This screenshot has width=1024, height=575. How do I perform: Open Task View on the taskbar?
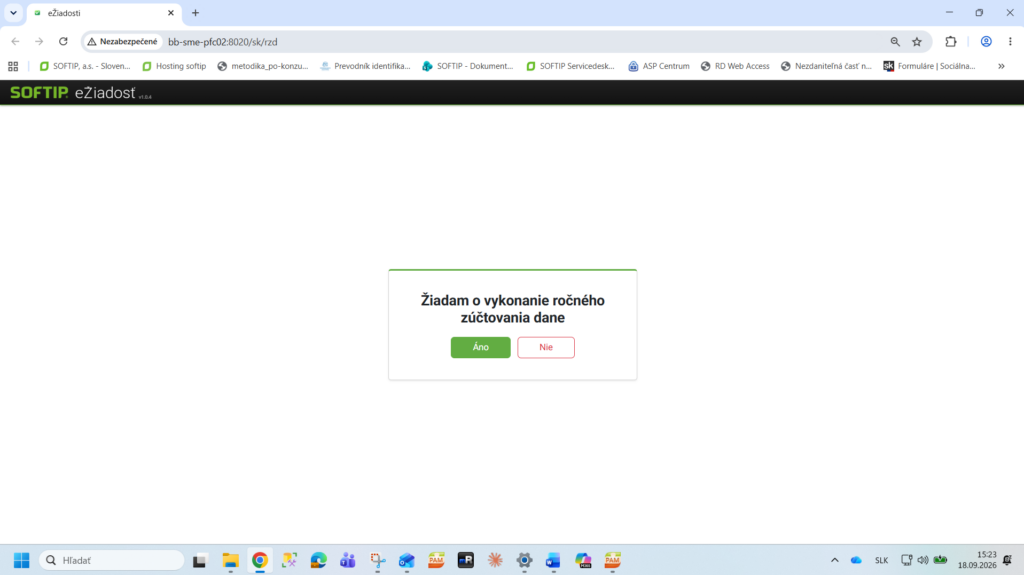tap(200, 560)
